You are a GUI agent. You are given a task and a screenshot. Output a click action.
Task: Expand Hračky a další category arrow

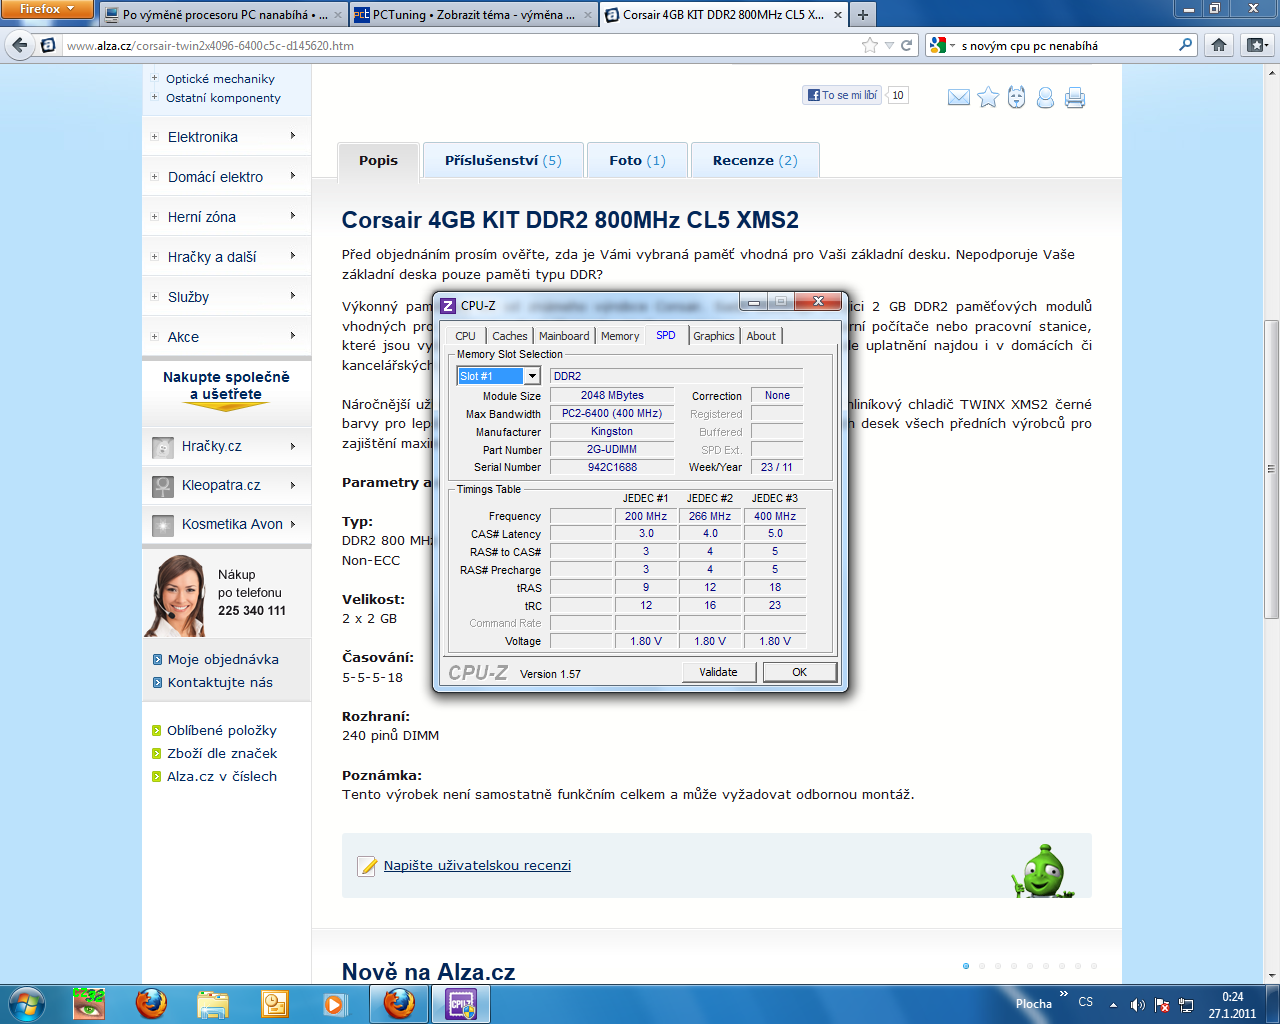[x=293, y=256]
